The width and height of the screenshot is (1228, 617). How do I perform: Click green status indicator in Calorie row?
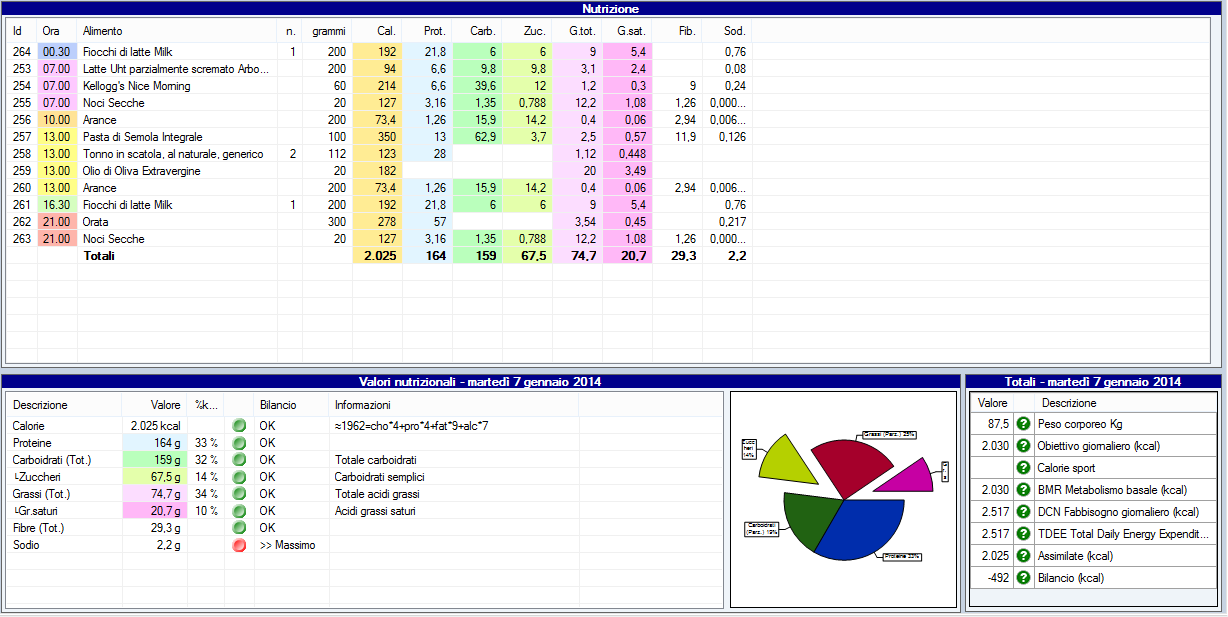(x=239, y=426)
